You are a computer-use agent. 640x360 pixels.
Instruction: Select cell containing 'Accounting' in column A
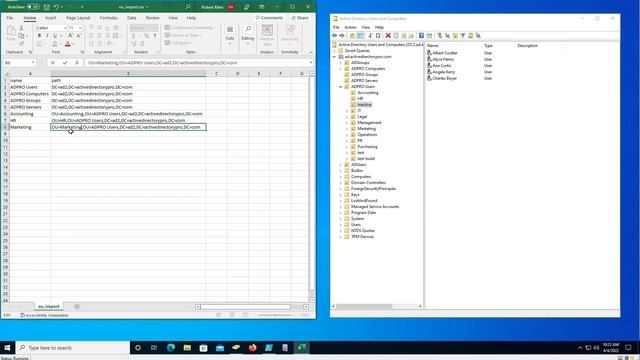coord(30,114)
